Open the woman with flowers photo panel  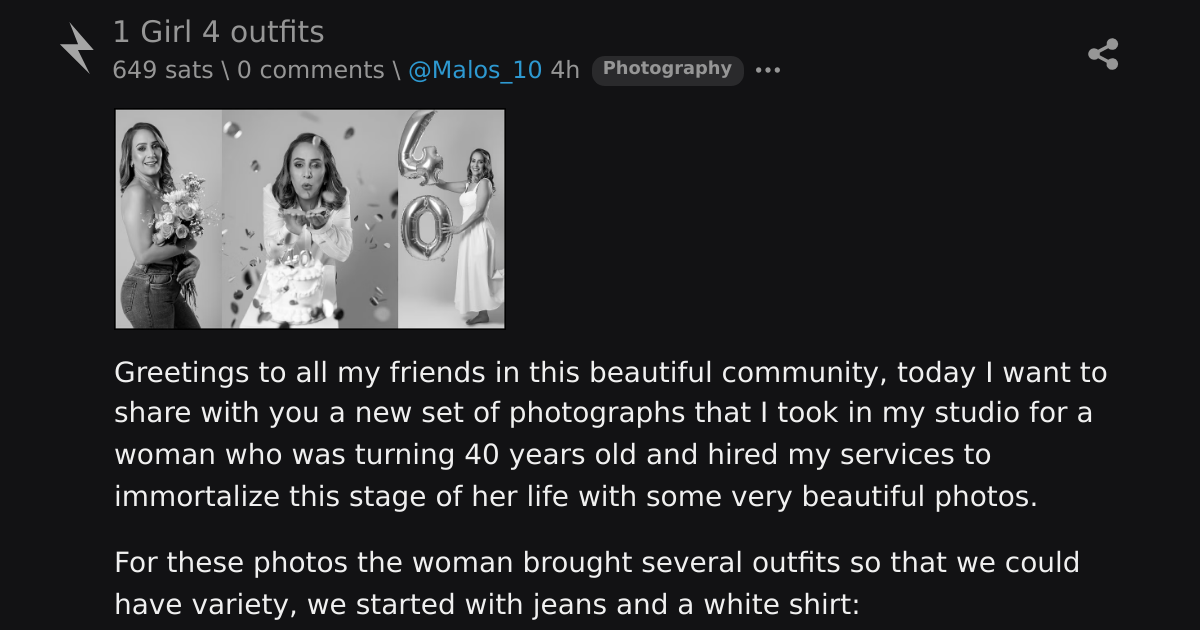pyautogui.click(x=168, y=219)
